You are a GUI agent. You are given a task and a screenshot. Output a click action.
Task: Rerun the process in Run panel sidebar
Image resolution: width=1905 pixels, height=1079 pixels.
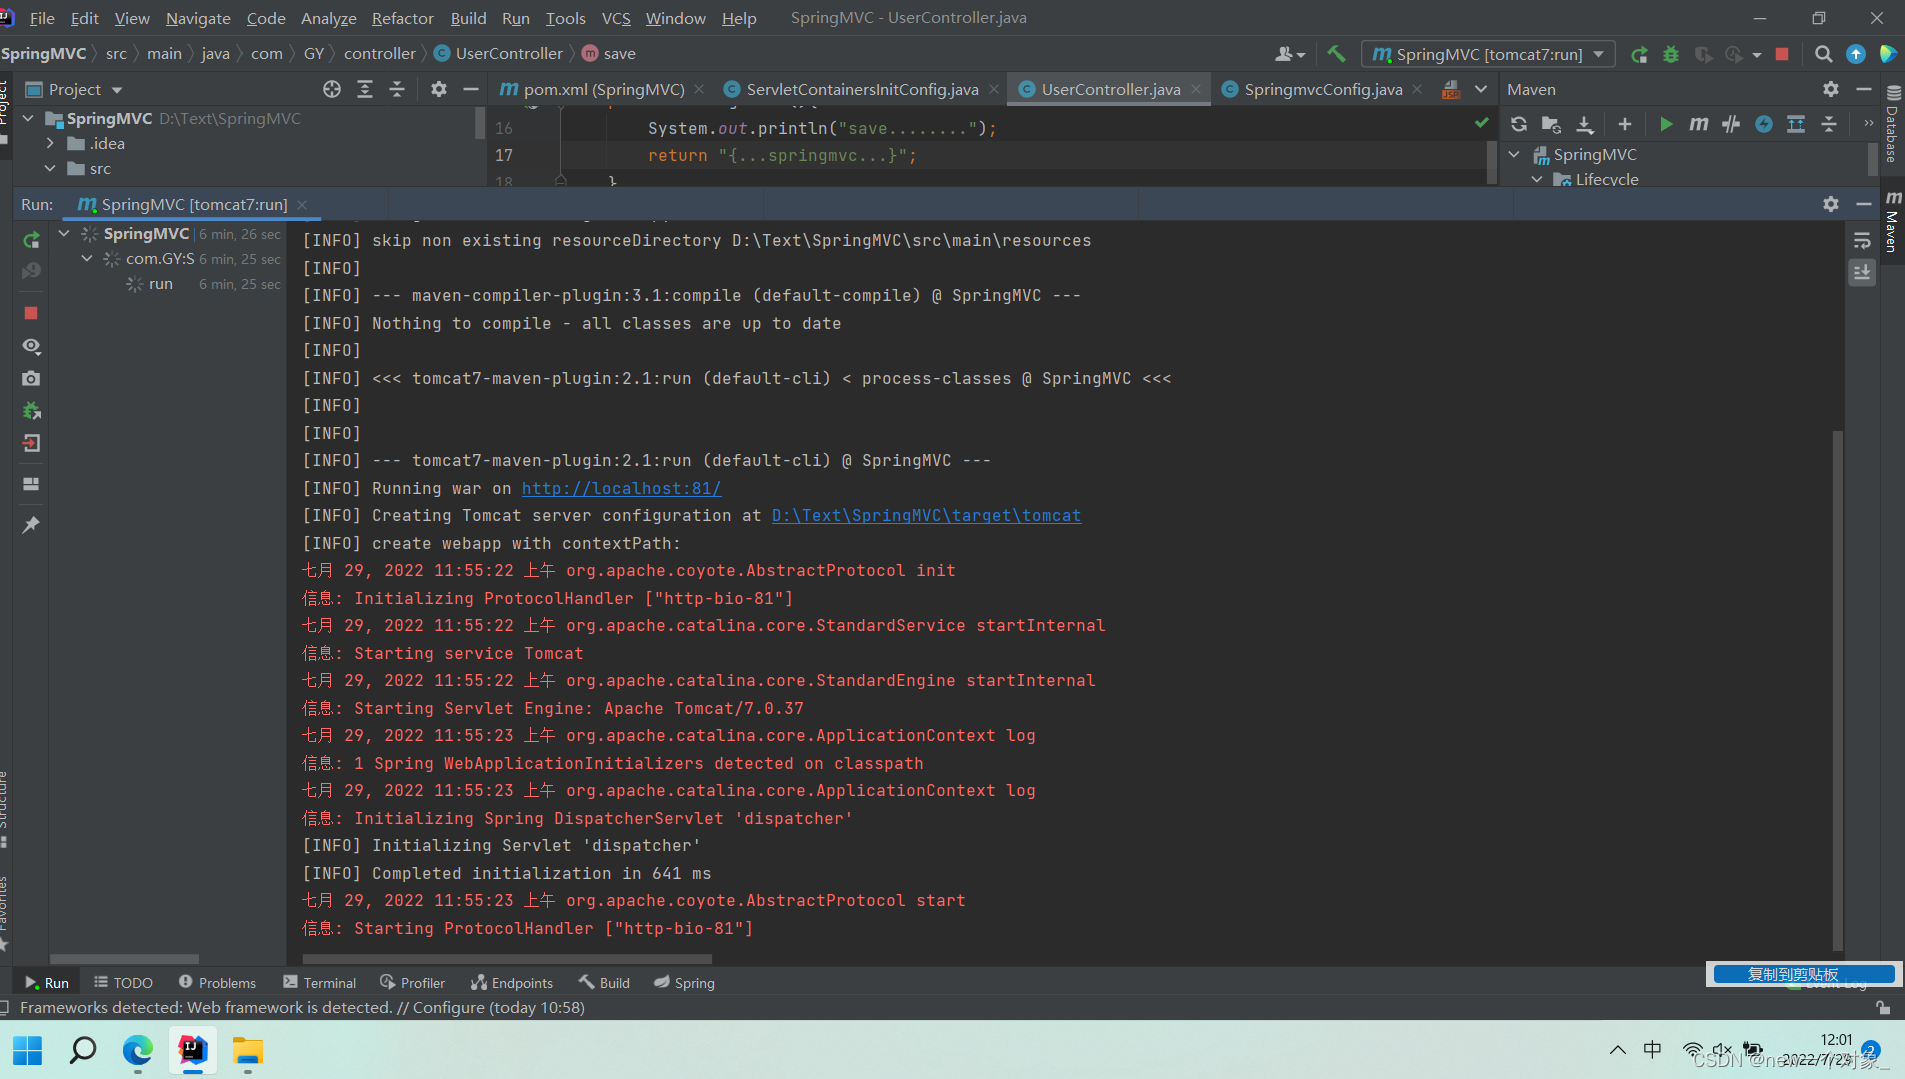pyautogui.click(x=31, y=241)
